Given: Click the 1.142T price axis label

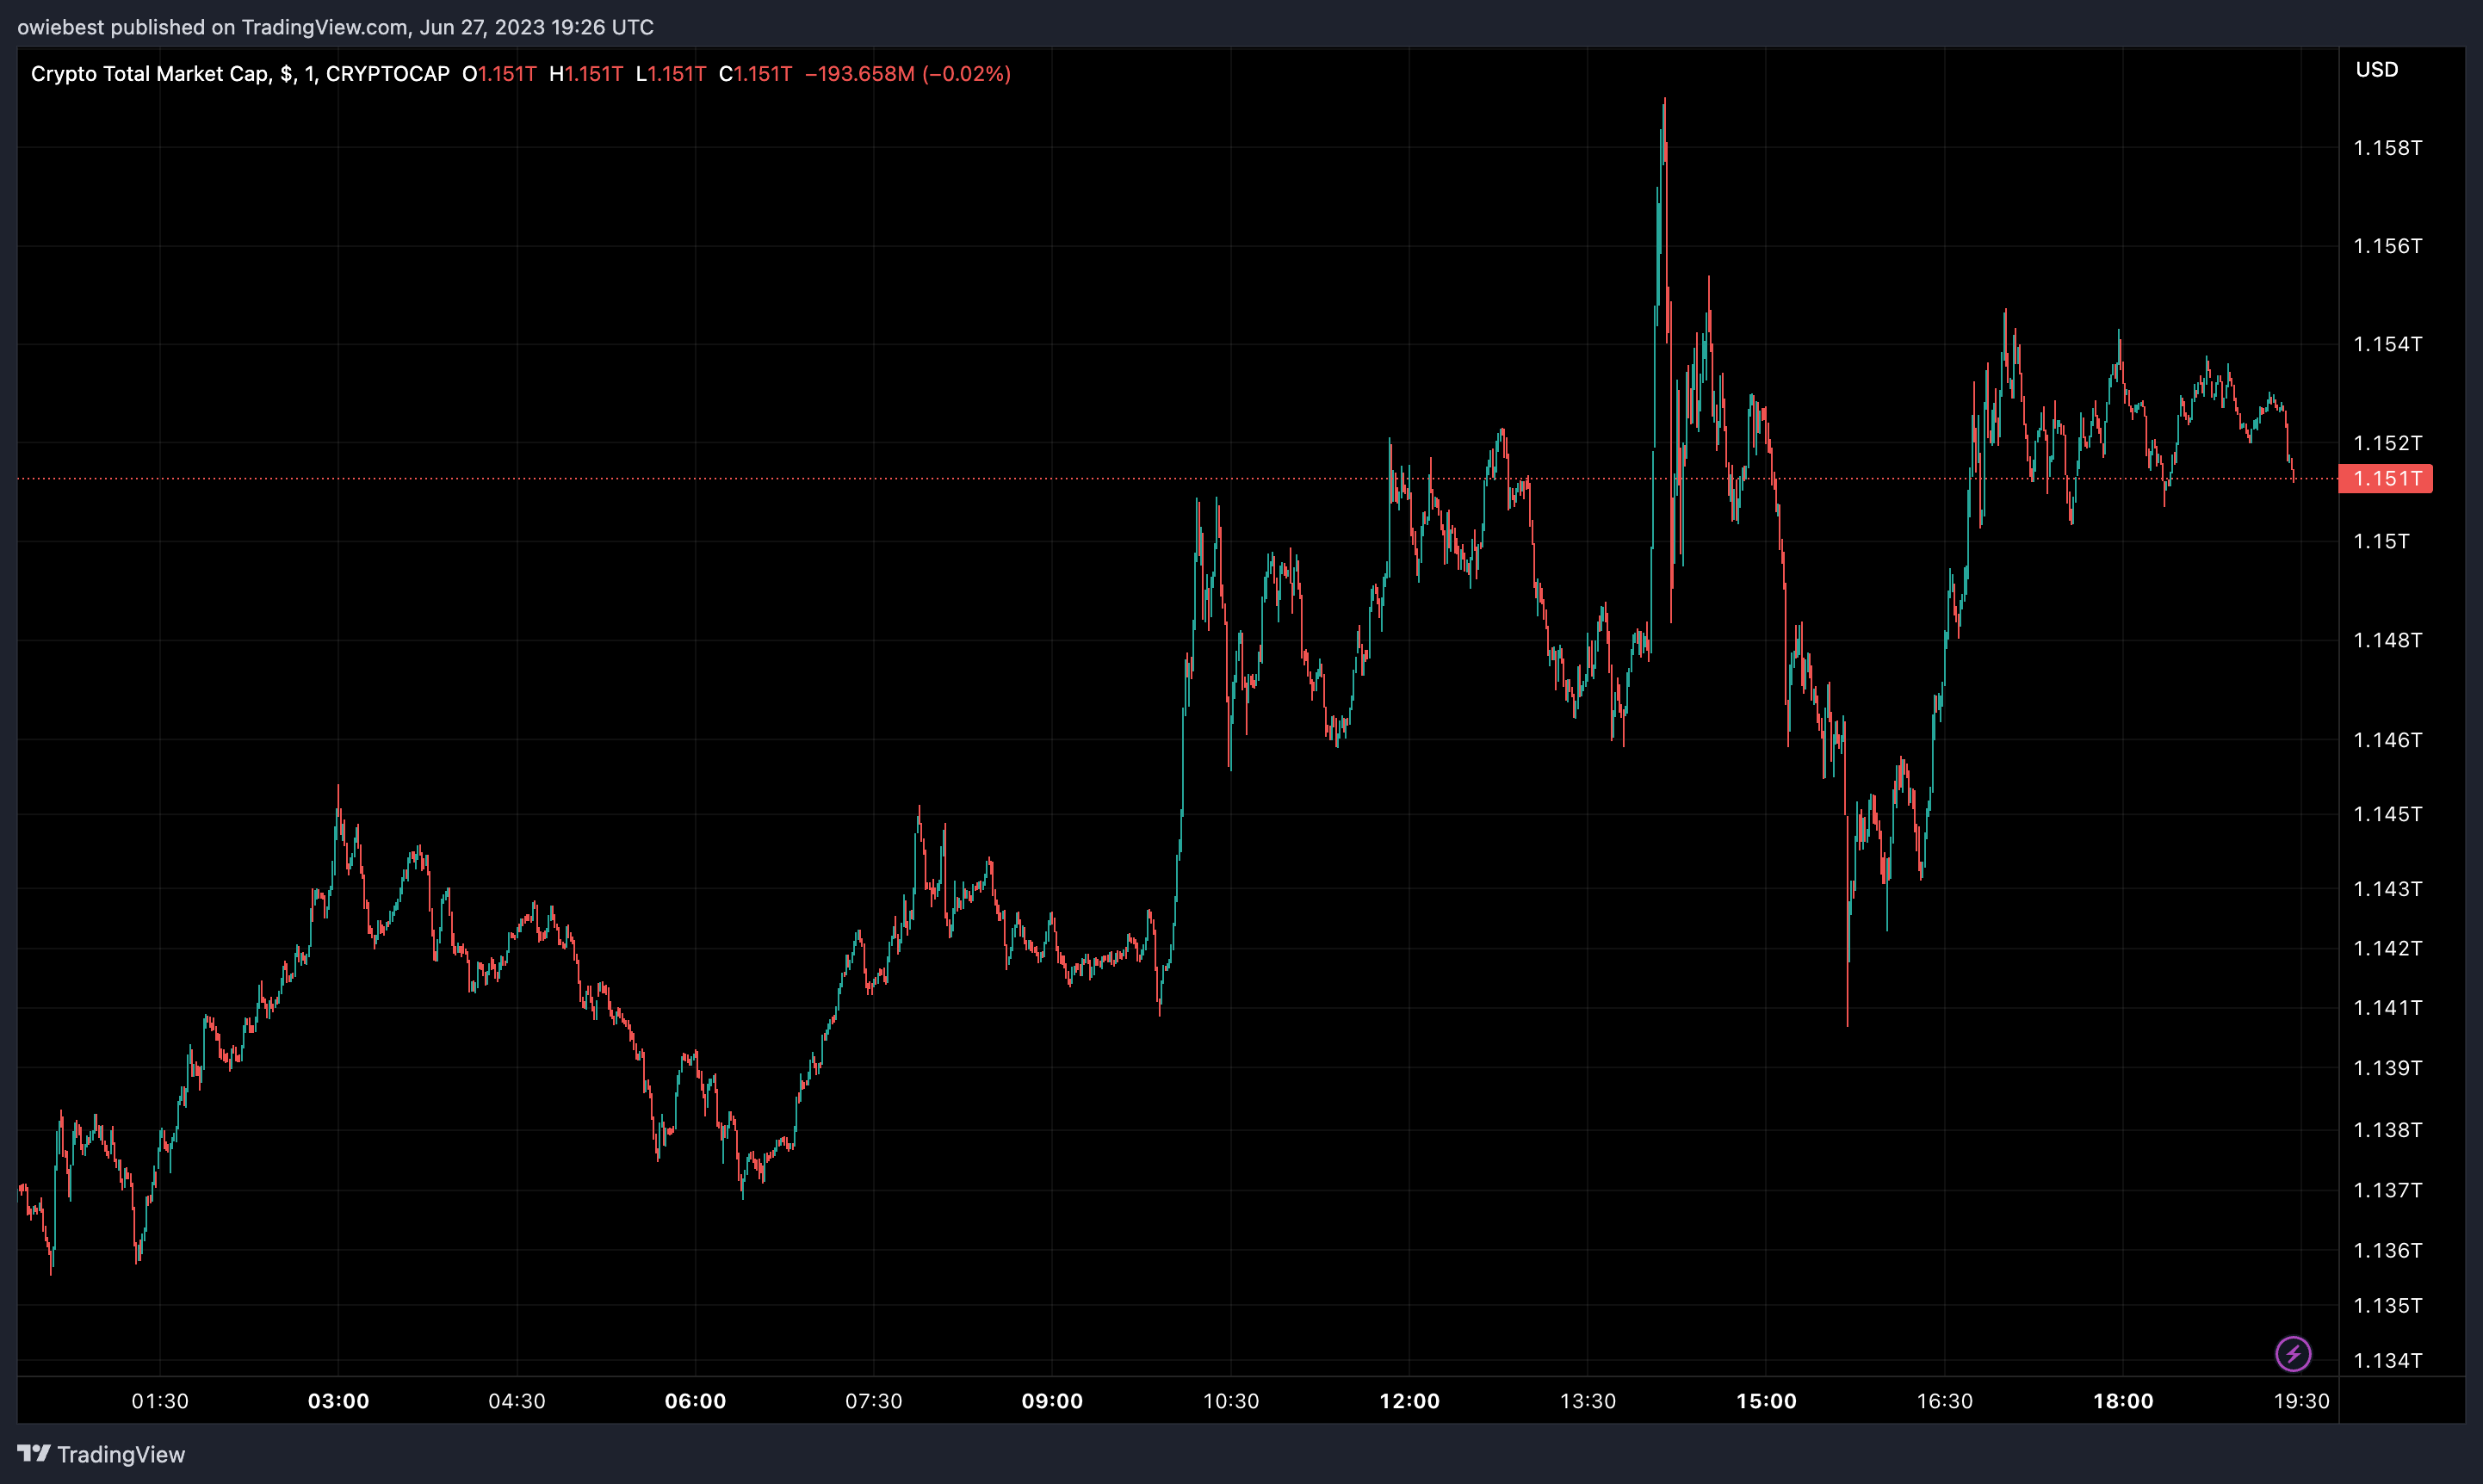Looking at the screenshot, I should (2388, 948).
